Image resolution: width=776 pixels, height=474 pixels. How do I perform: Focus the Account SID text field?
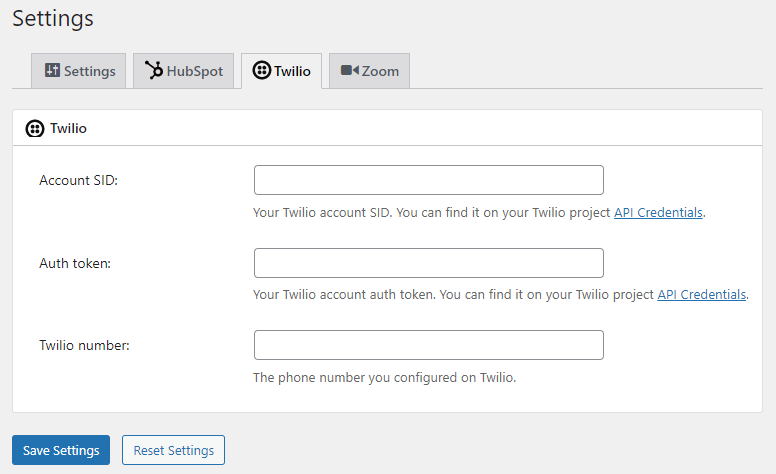[428, 180]
